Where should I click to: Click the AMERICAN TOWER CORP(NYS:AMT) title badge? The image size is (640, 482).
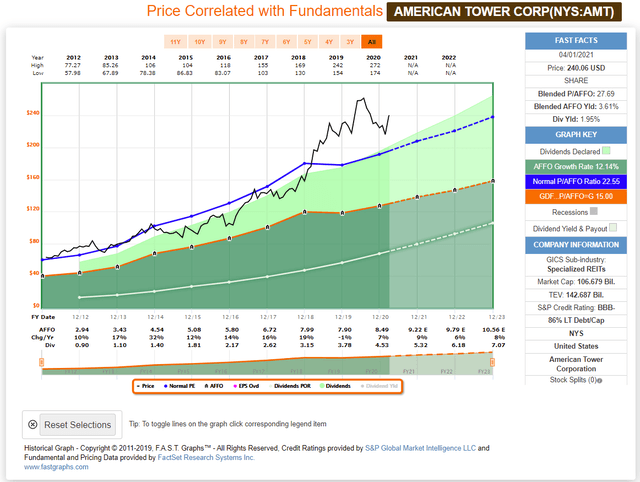(x=504, y=11)
